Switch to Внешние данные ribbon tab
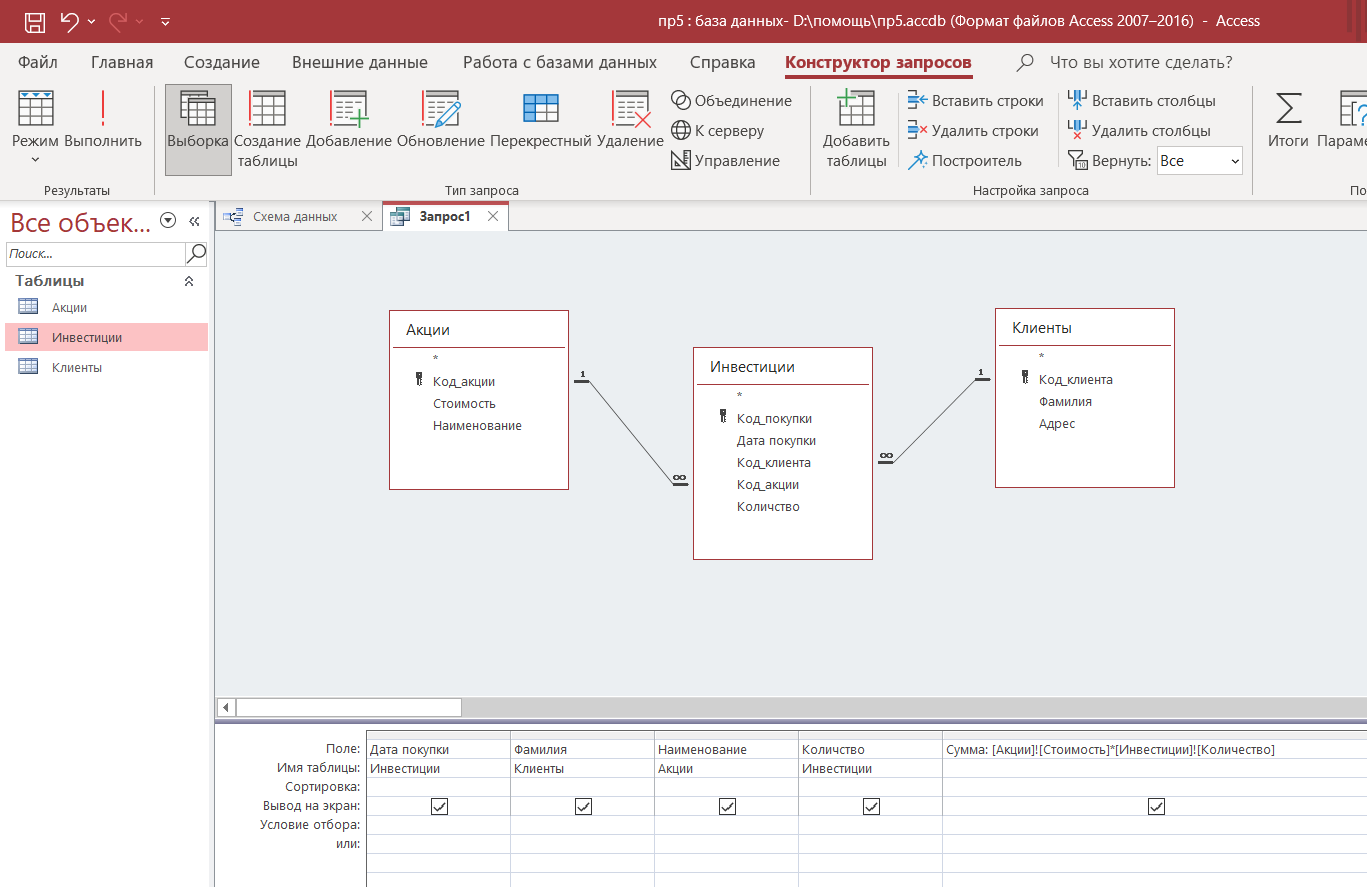 [360, 62]
